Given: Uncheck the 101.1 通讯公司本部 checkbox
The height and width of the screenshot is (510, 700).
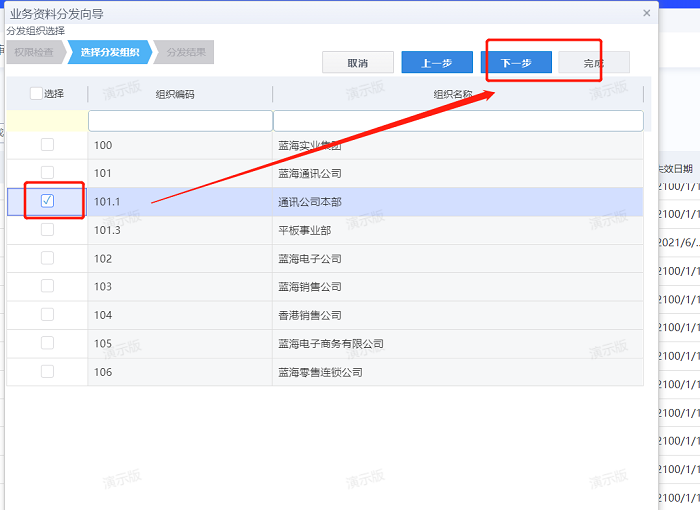Looking at the screenshot, I should click(x=47, y=201).
